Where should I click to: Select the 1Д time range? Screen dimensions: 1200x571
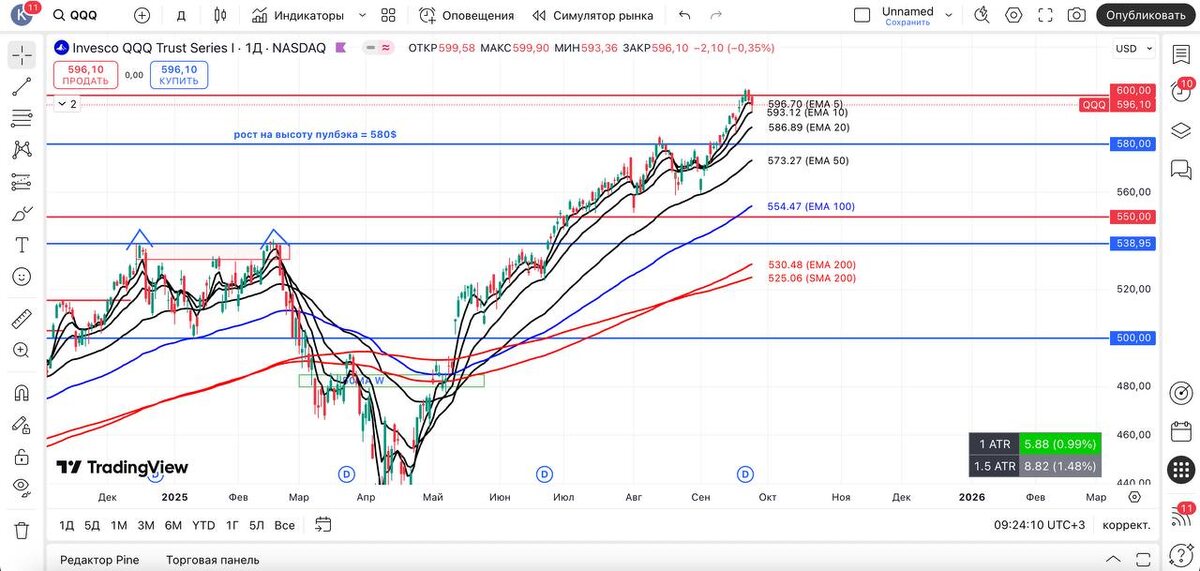(x=67, y=525)
